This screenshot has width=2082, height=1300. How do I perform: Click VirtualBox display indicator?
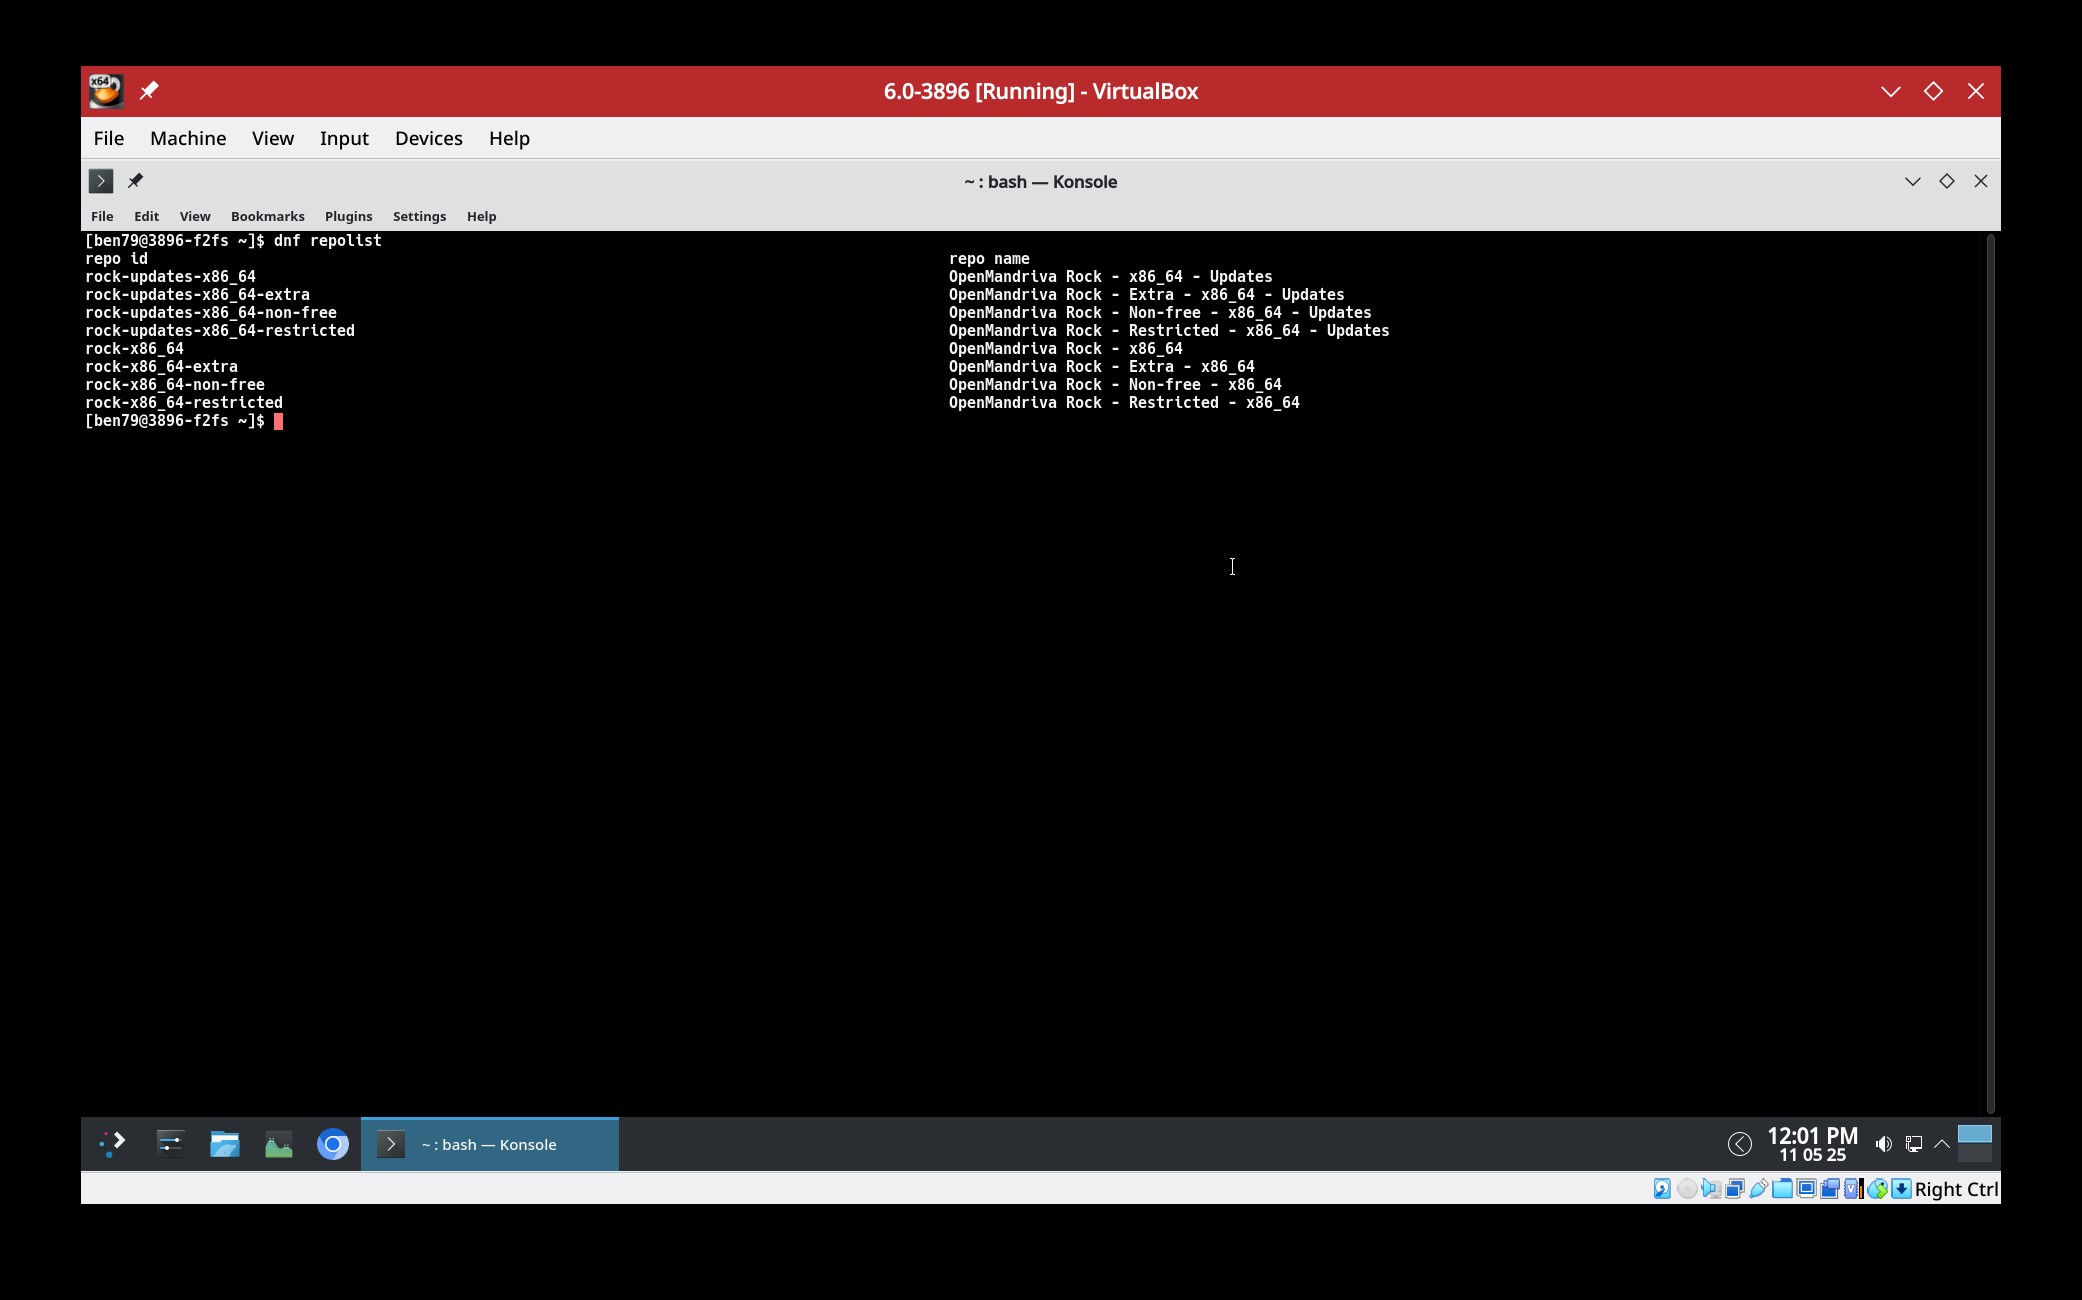pos(1806,1189)
